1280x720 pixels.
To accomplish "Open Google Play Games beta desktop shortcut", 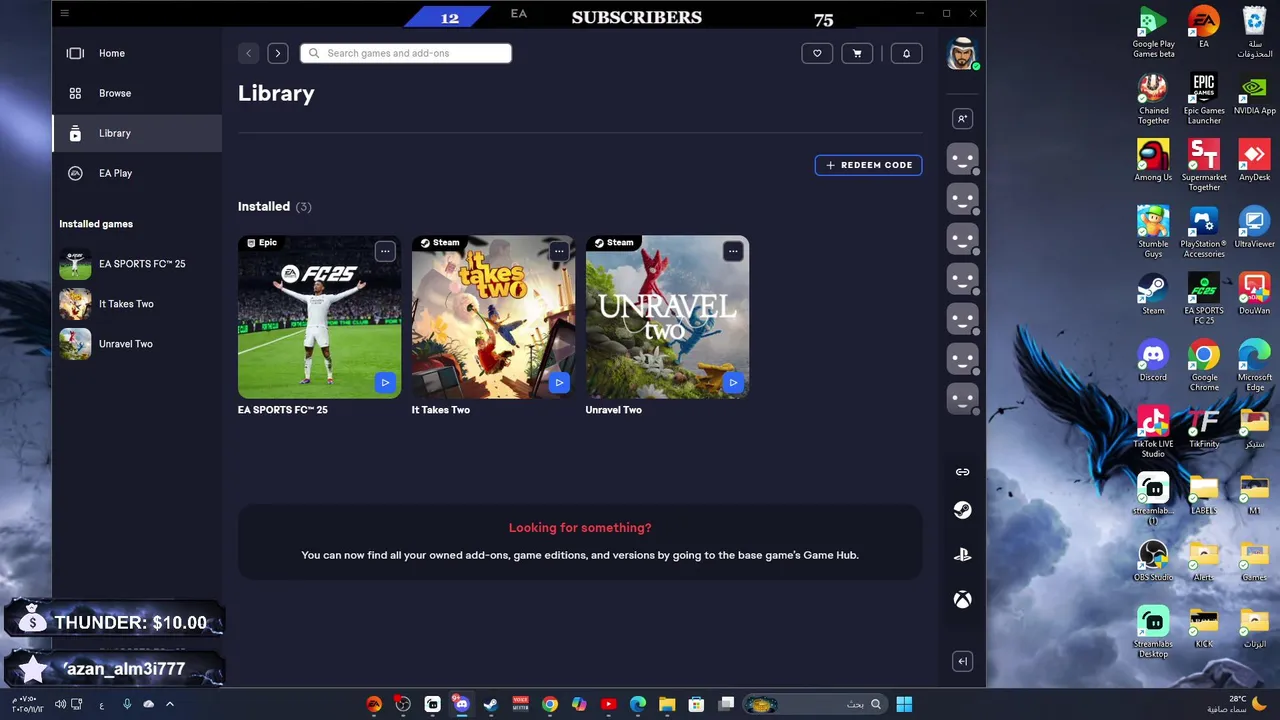I will coord(1153,32).
